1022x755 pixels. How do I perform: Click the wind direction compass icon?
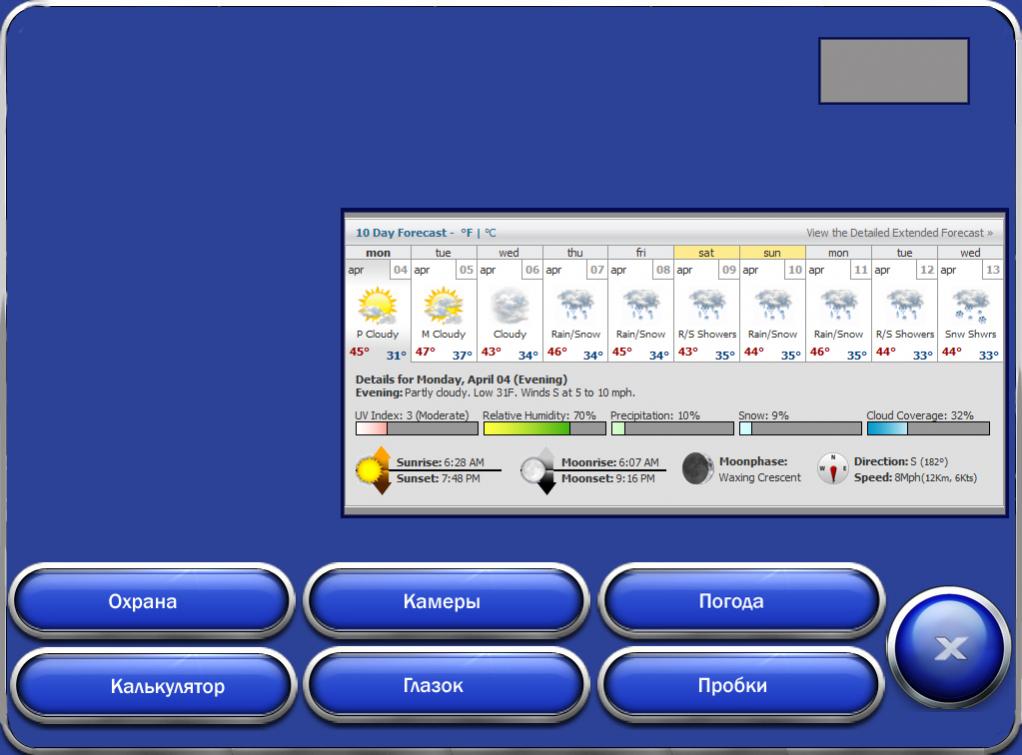[x=832, y=468]
